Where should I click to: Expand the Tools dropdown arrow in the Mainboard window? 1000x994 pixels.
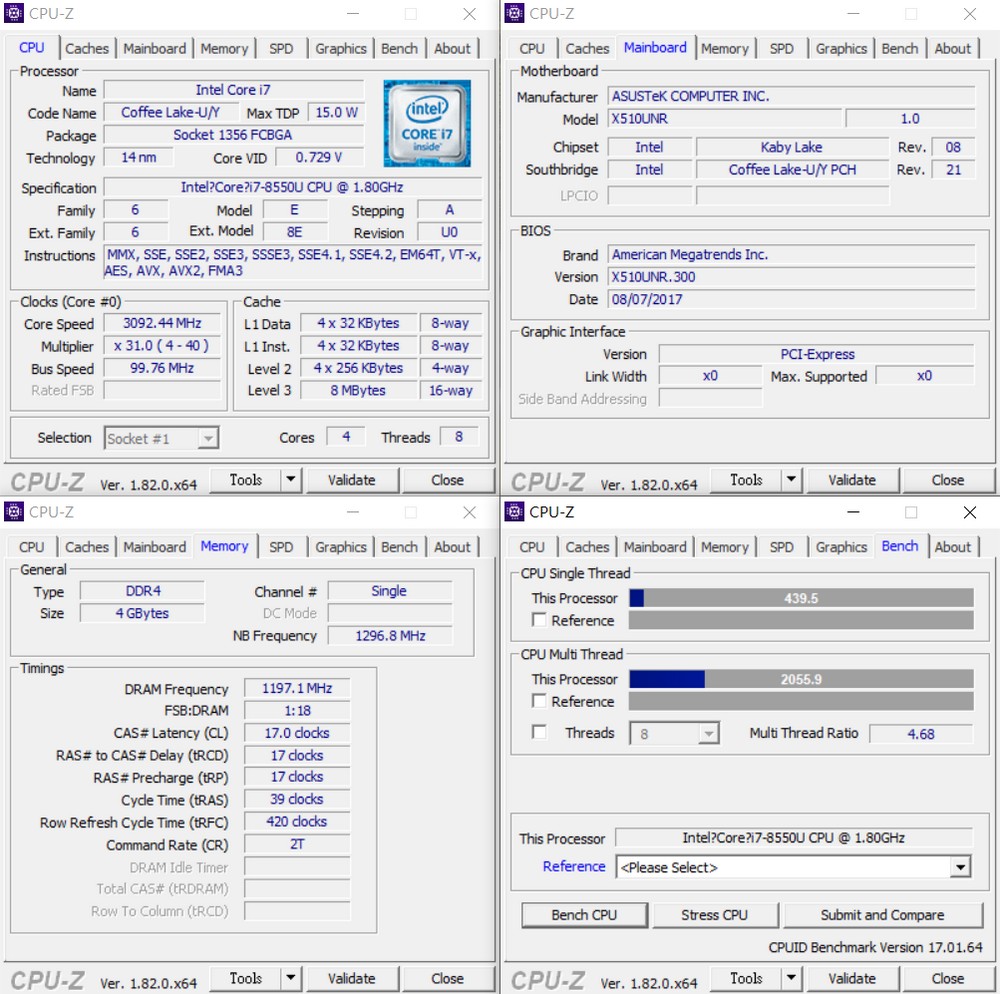click(x=791, y=480)
